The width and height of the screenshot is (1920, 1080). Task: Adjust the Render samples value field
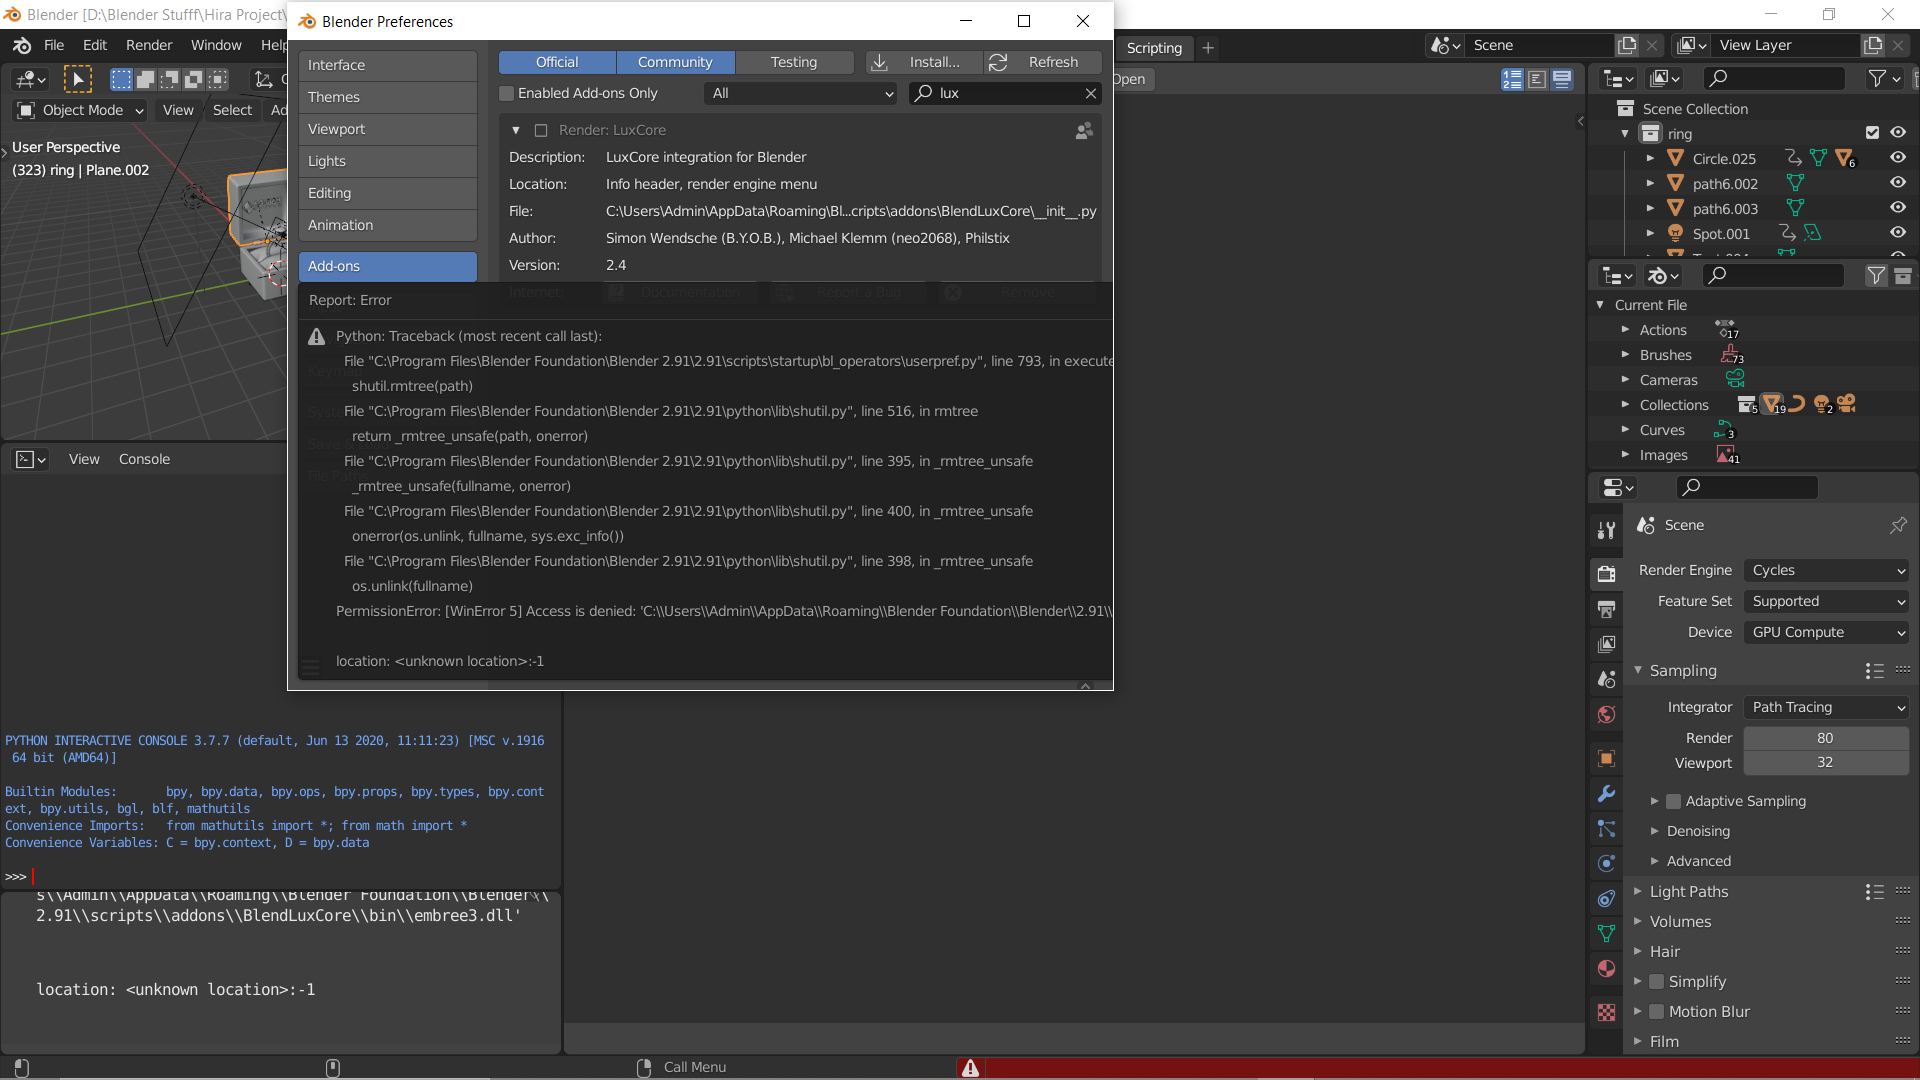[x=1825, y=737]
